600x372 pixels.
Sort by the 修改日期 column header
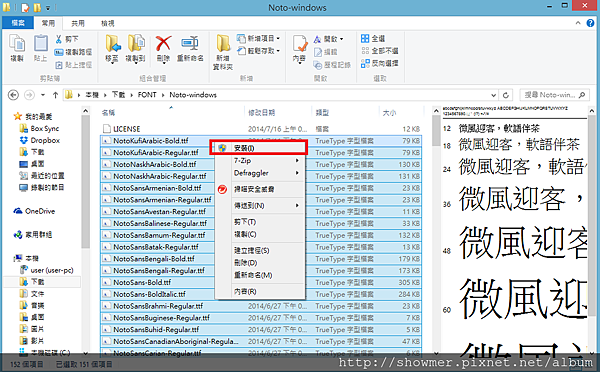pyautogui.click(x=278, y=113)
